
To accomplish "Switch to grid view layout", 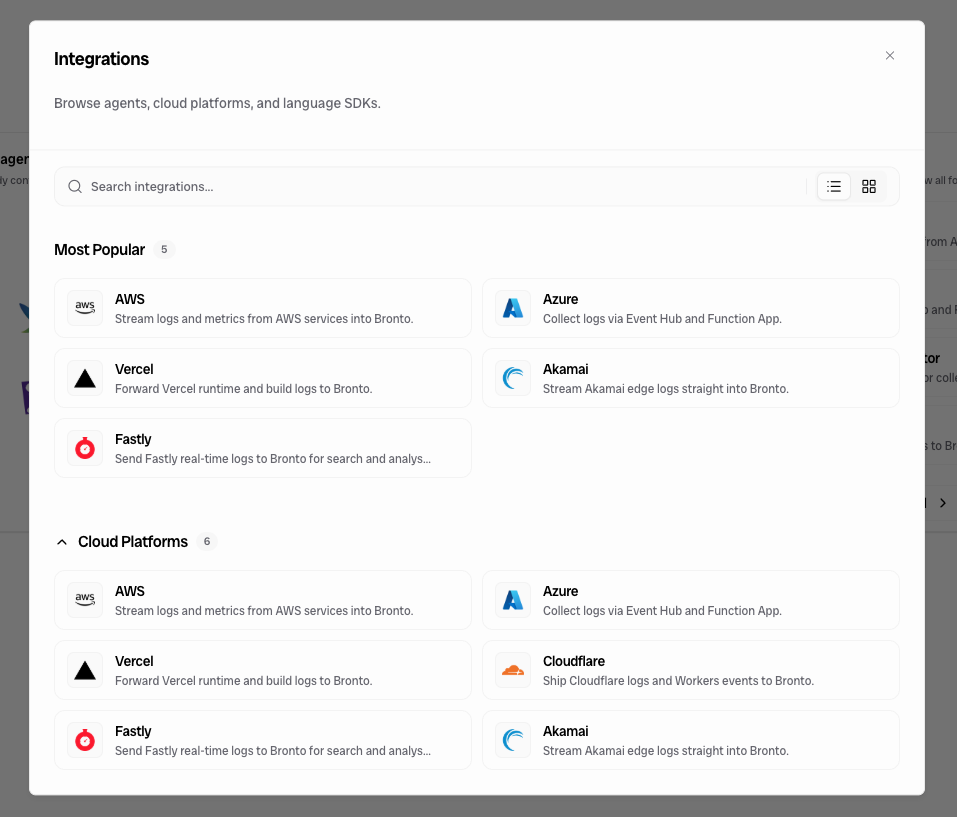I will click(869, 187).
